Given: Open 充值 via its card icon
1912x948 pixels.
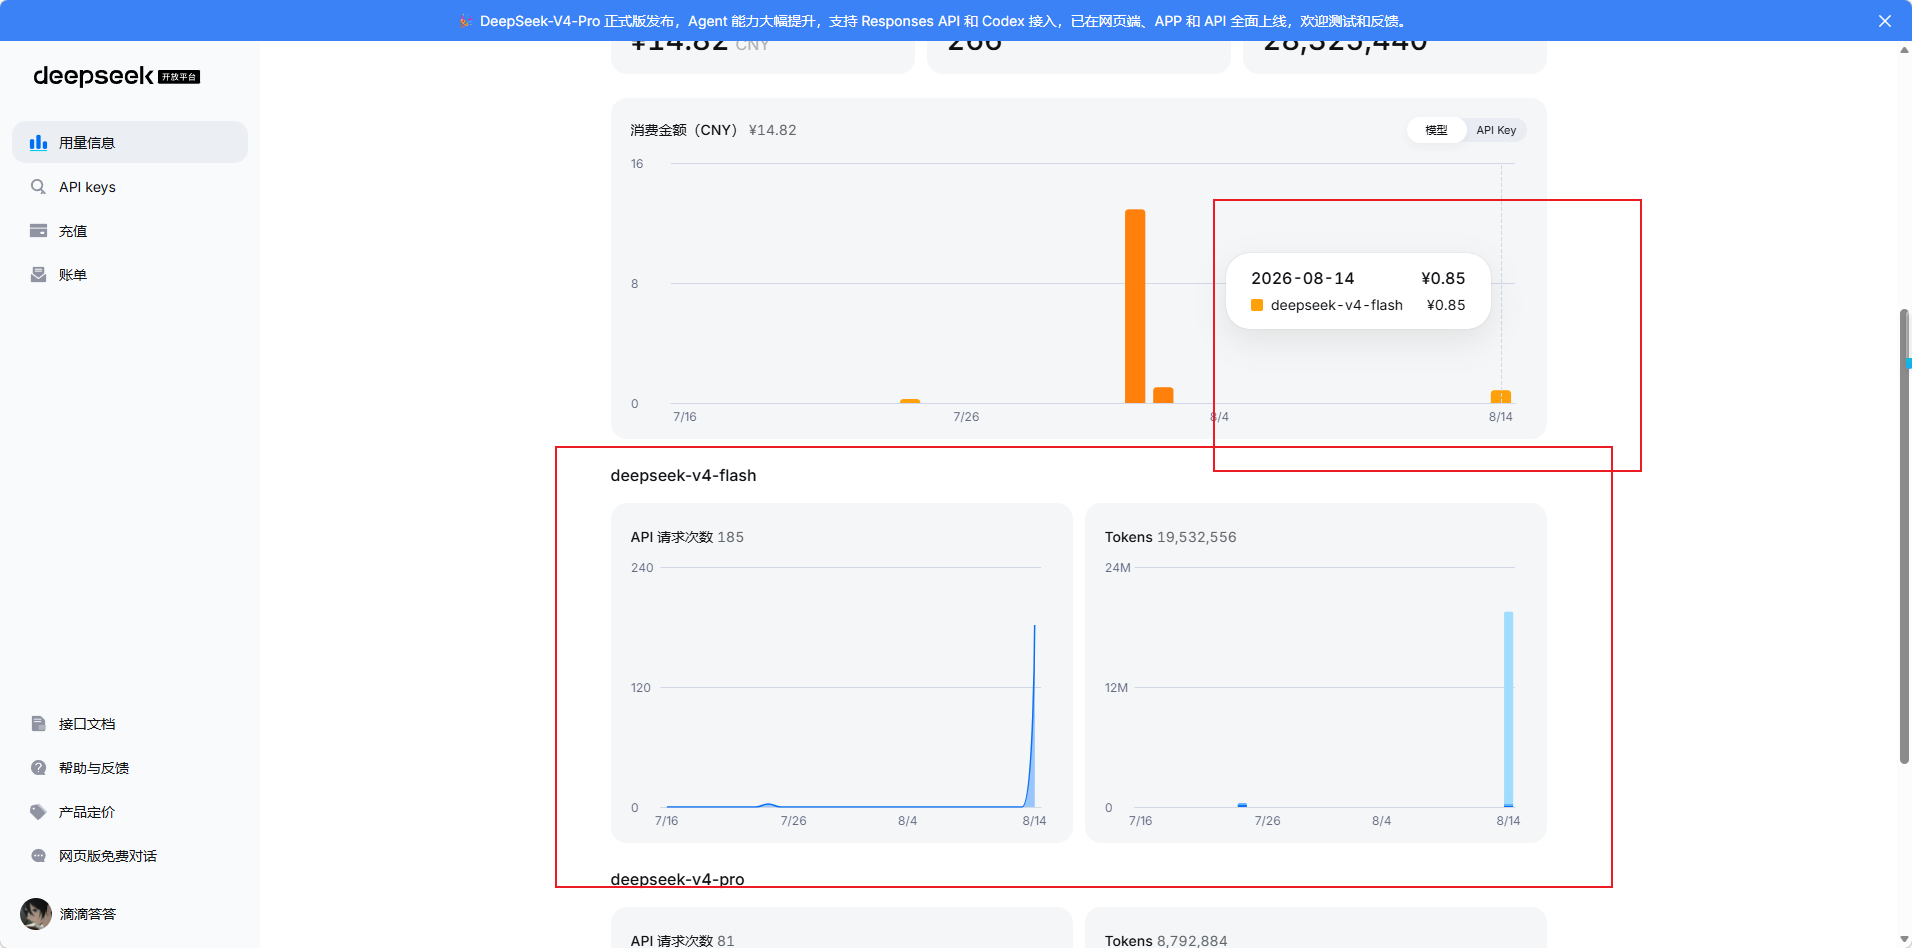Looking at the screenshot, I should [x=38, y=231].
